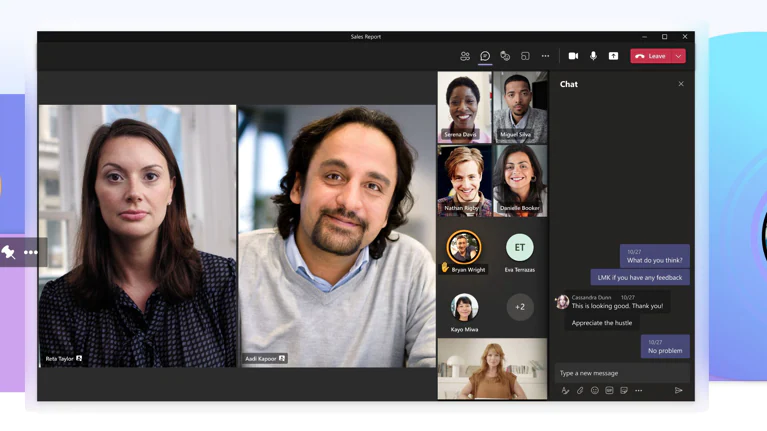Image resolution: width=767 pixels, height=431 pixels.
Task: Open the participants panel icon
Action: pyautogui.click(x=465, y=56)
